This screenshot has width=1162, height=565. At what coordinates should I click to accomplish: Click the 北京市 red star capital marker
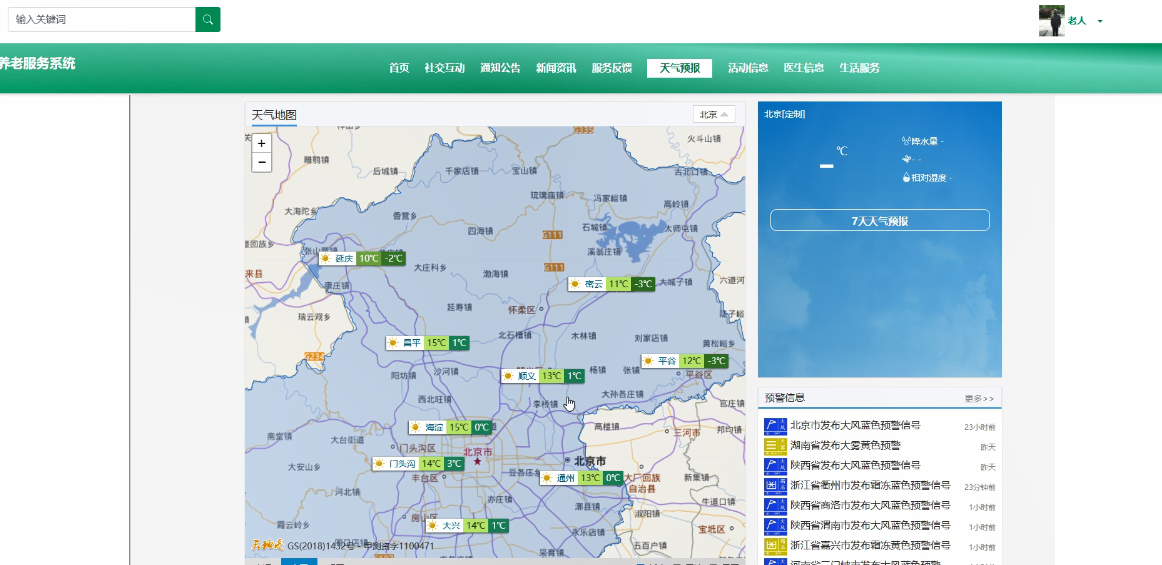(477, 461)
